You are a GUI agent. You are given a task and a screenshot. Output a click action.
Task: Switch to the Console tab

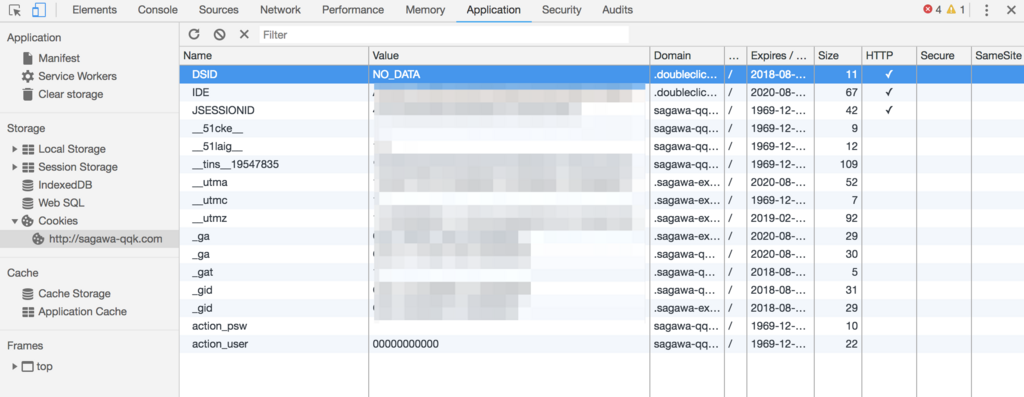click(x=158, y=10)
